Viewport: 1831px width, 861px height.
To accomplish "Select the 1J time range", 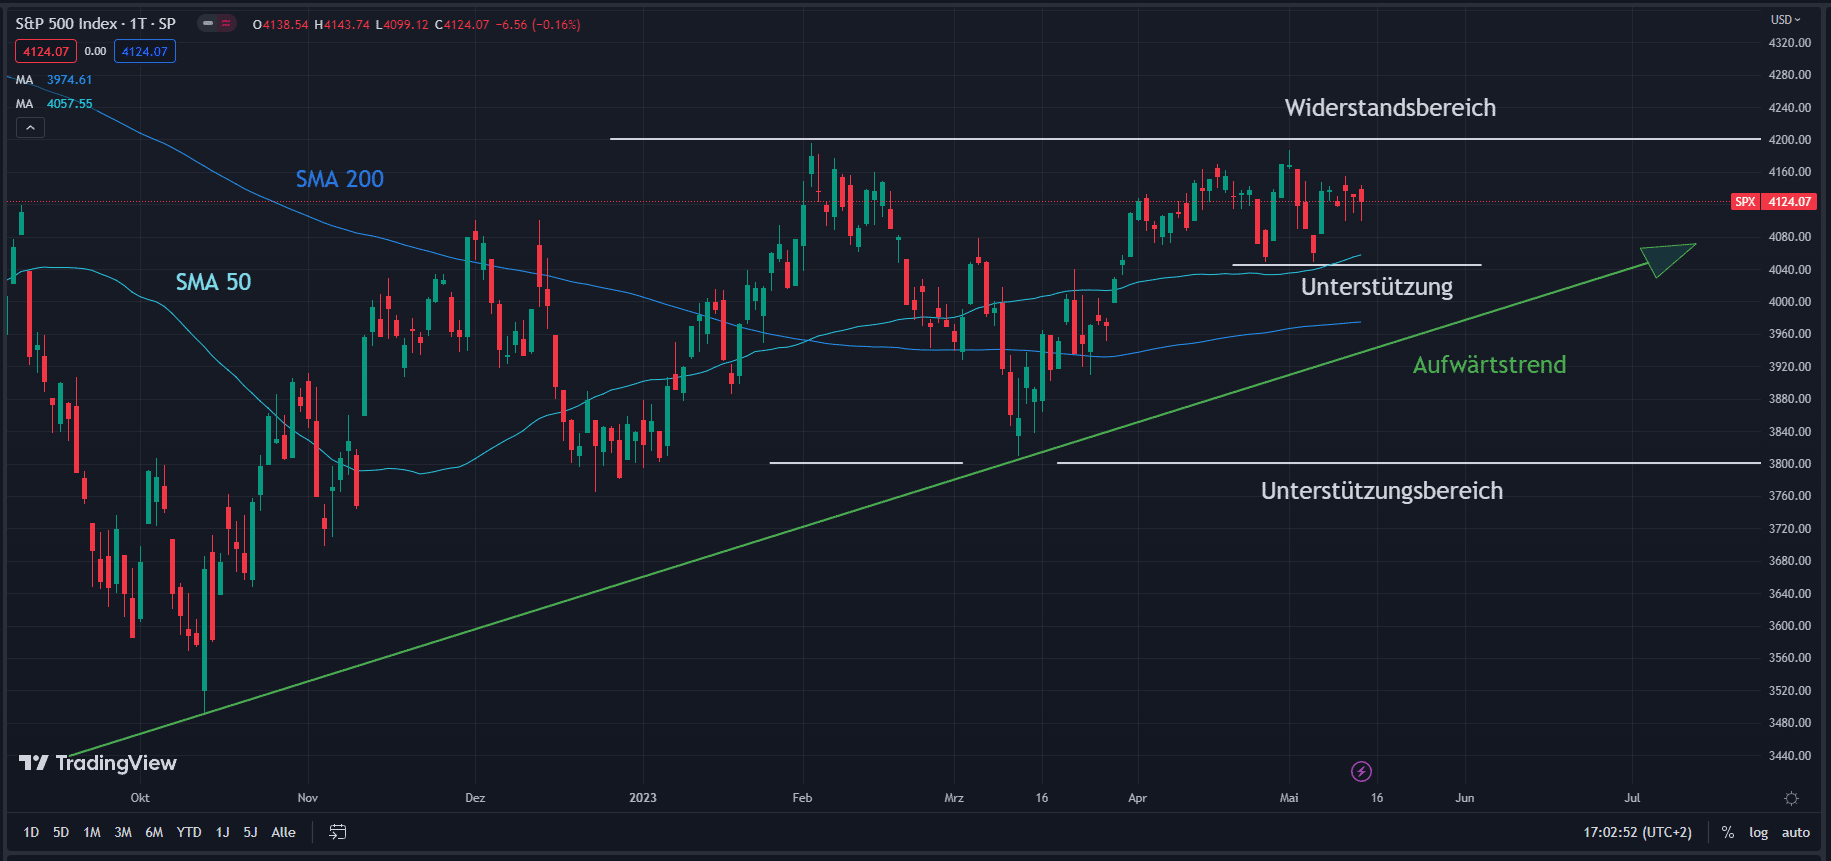I will click(x=222, y=832).
